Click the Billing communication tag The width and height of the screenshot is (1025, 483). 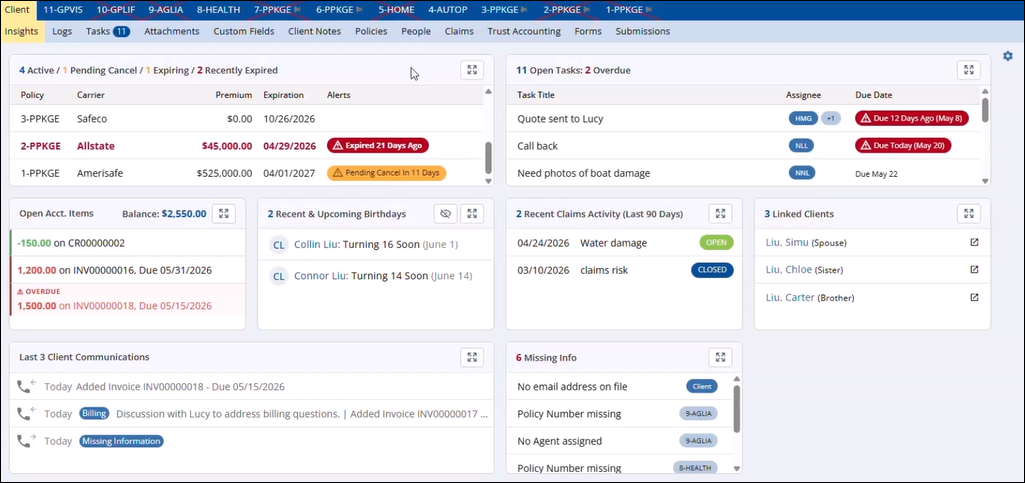[94, 414]
